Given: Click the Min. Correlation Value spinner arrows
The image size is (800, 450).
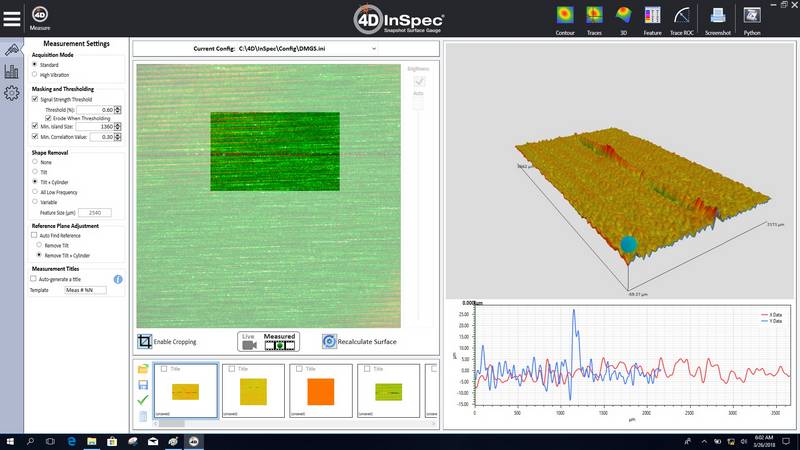Looking at the screenshot, I should click(x=118, y=137).
